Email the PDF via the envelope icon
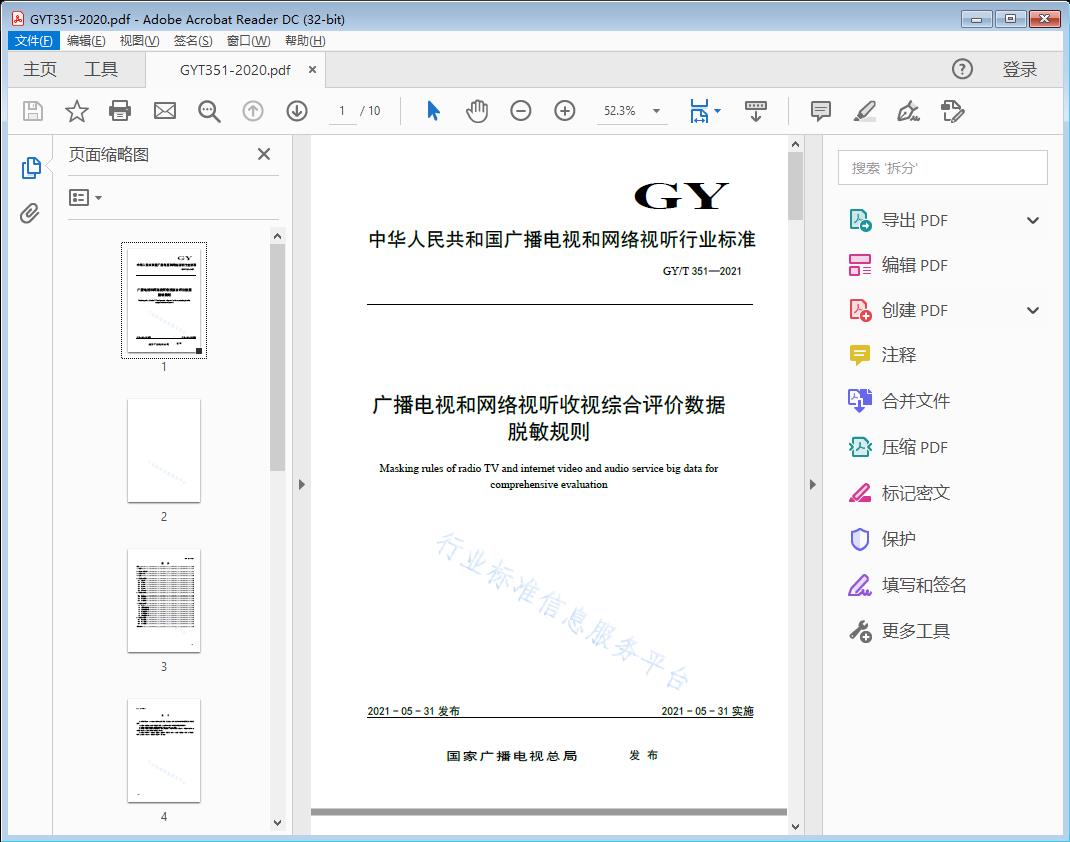 (x=164, y=111)
